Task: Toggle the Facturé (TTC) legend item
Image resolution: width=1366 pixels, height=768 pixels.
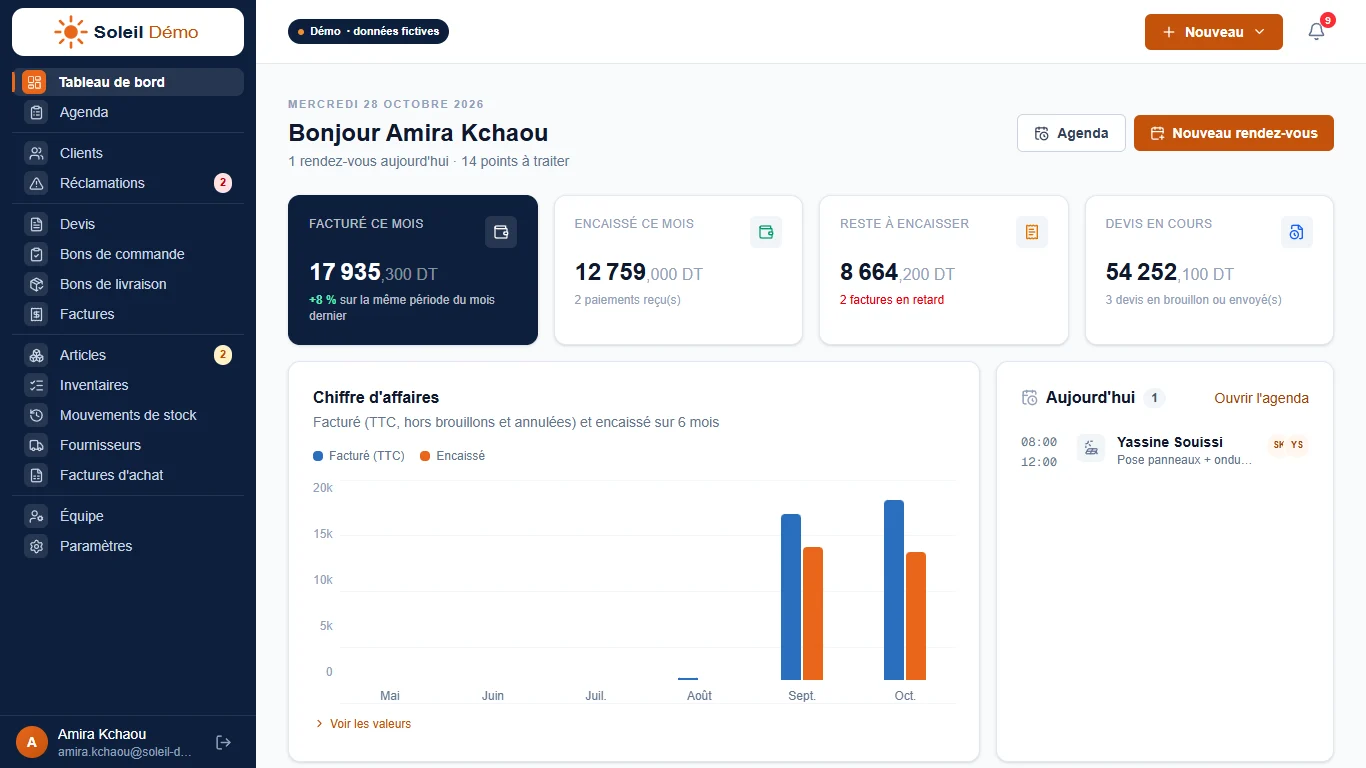Action: click(x=359, y=456)
